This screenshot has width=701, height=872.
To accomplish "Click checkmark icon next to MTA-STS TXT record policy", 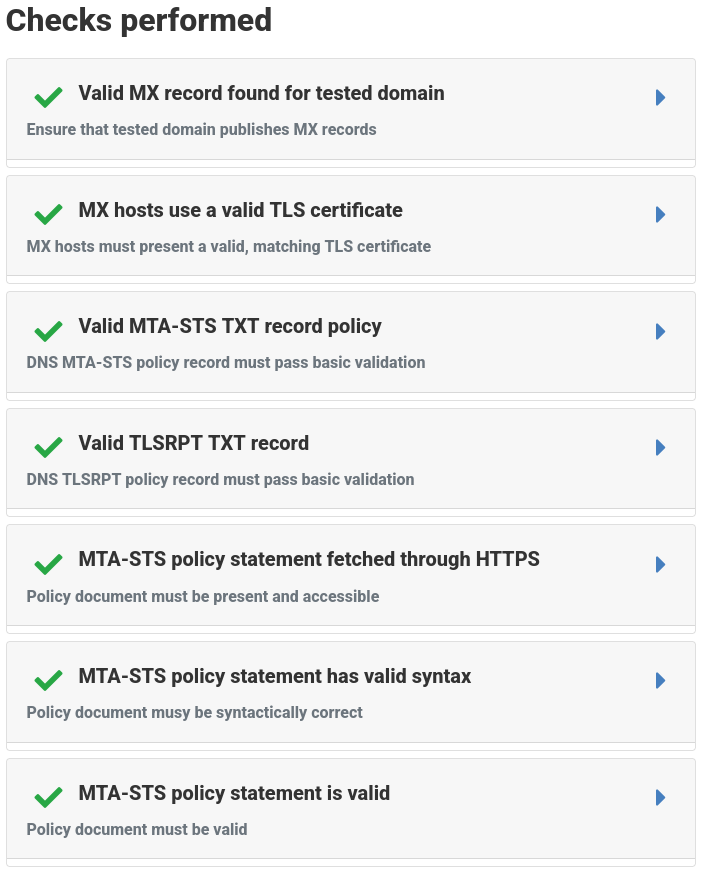I will click(x=48, y=331).
